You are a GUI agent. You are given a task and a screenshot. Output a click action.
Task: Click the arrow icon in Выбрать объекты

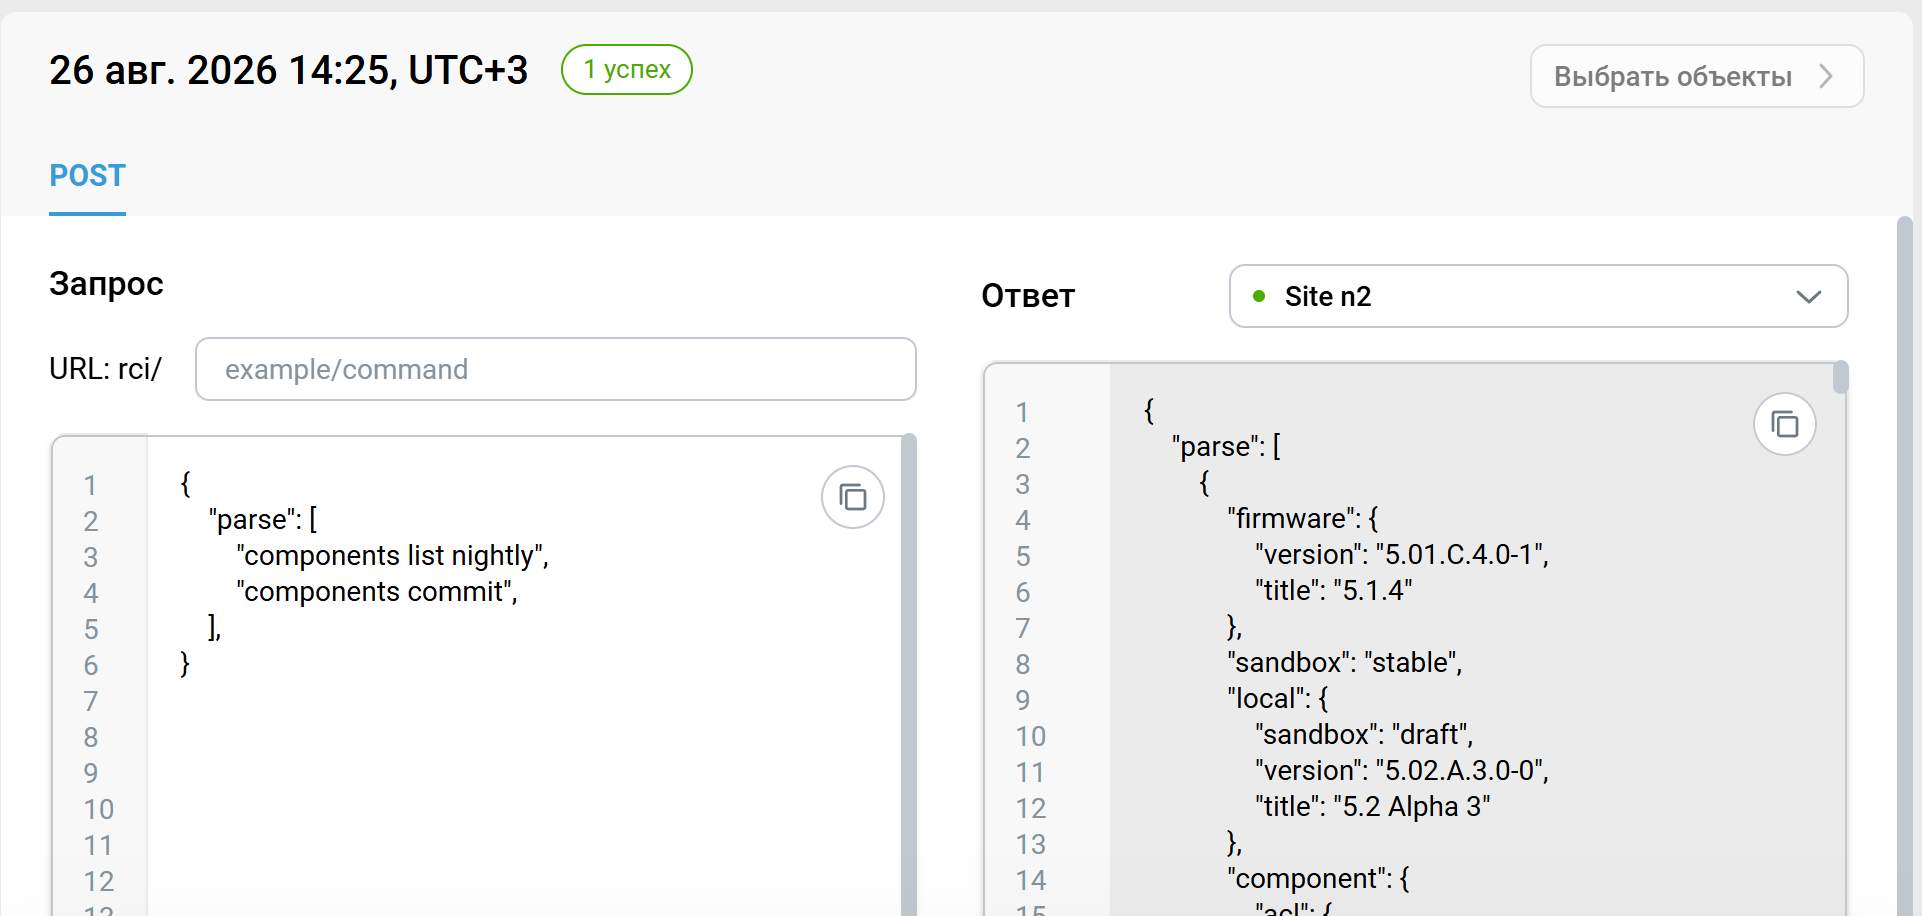(x=1826, y=76)
